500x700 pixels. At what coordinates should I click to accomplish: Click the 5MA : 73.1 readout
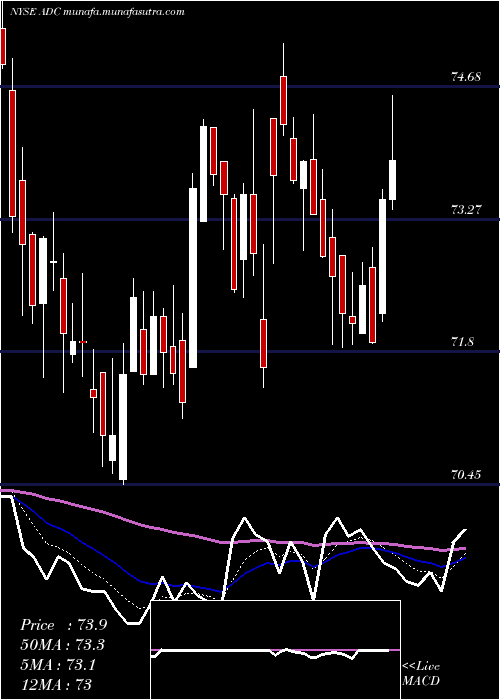(58, 664)
